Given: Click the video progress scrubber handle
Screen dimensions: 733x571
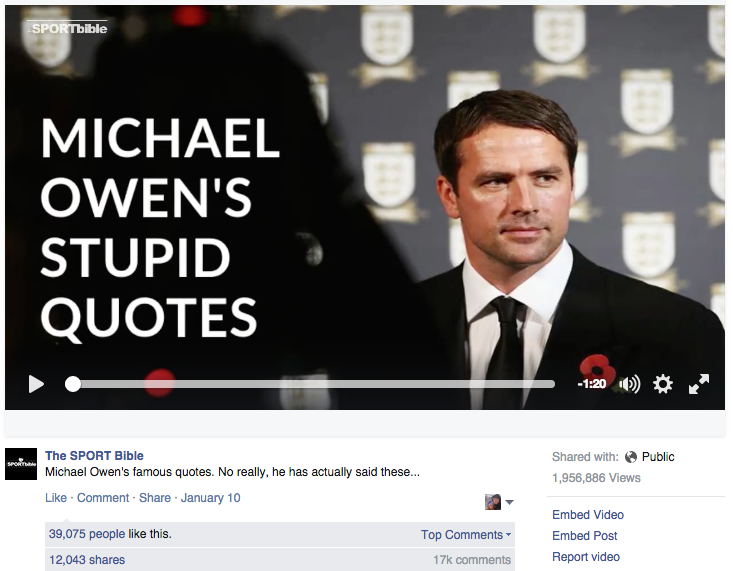Looking at the screenshot, I should pos(72,384).
